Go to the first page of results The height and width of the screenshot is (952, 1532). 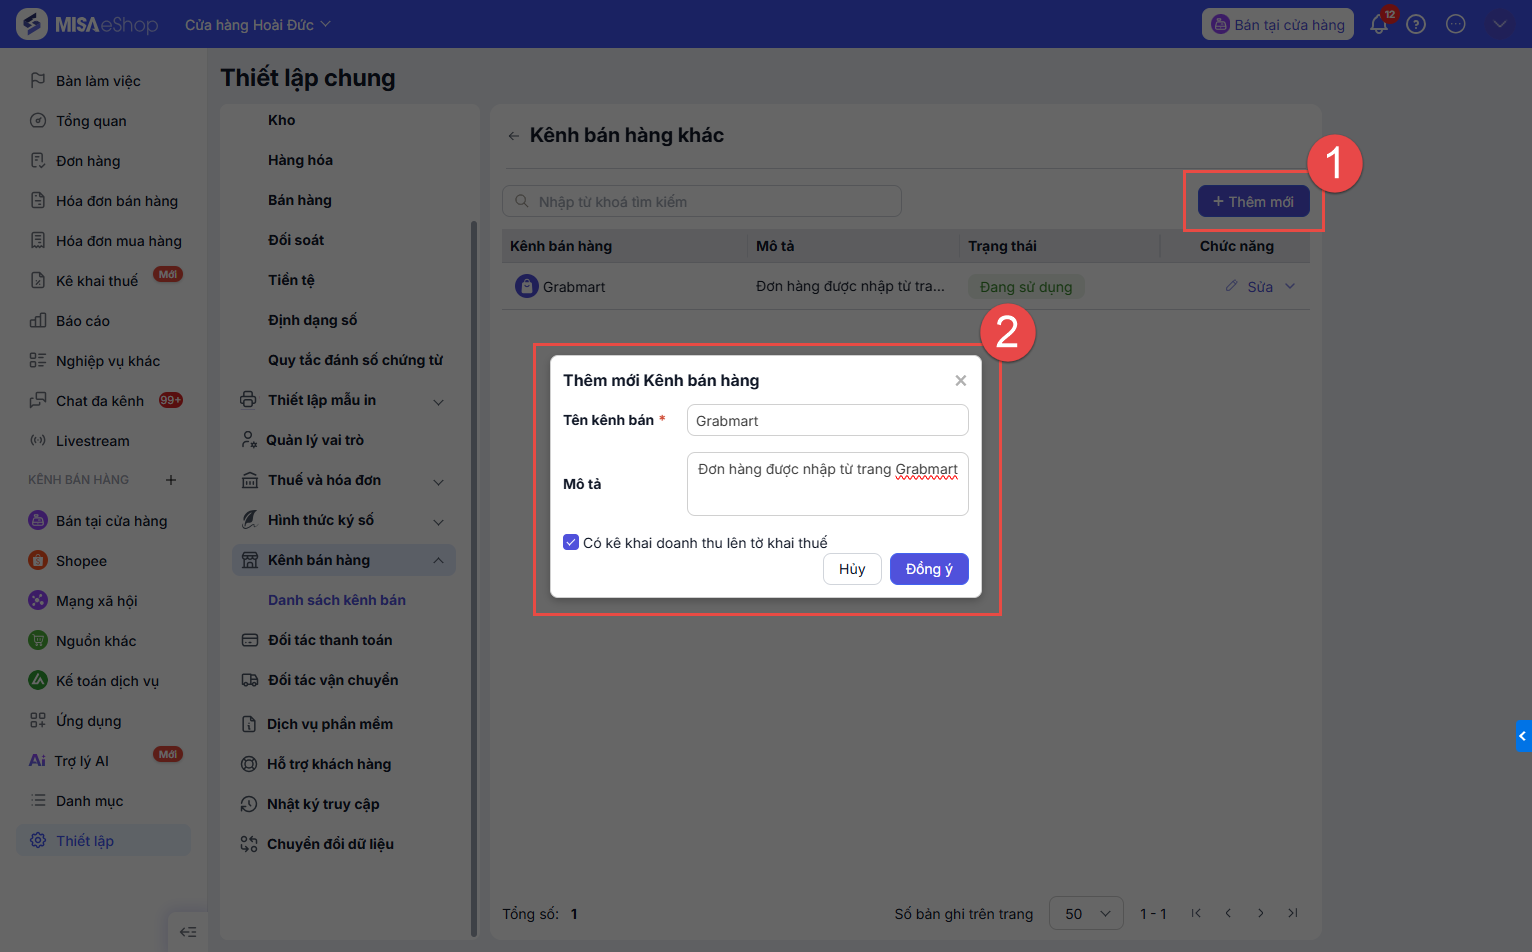(x=1196, y=913)
